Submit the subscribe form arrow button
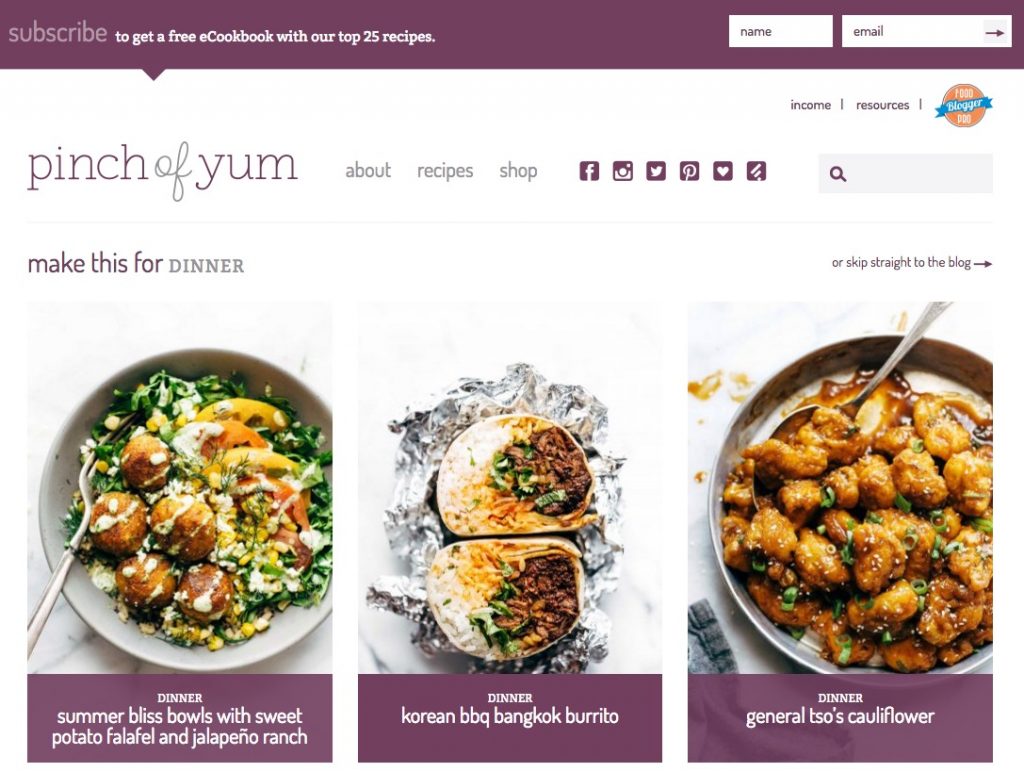 click(x=996, y=32)
